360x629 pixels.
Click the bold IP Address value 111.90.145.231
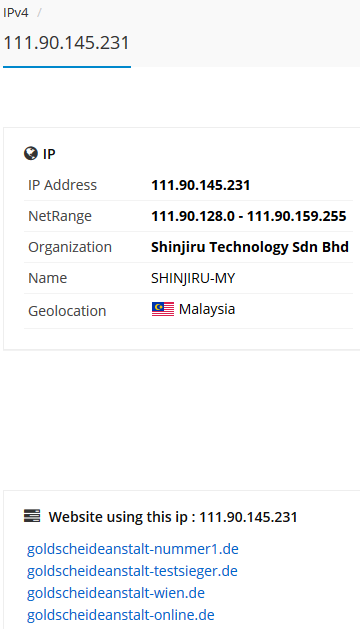click(201, 185)
